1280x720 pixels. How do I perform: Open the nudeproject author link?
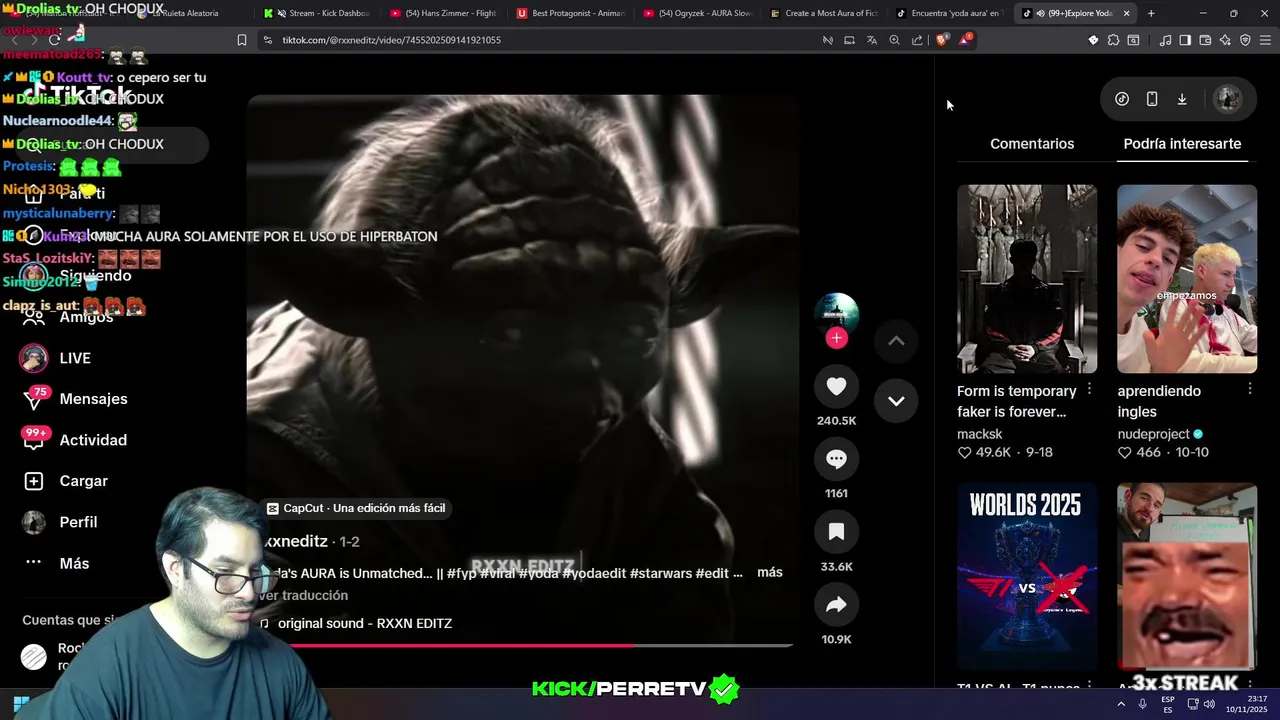point(1153,434)
